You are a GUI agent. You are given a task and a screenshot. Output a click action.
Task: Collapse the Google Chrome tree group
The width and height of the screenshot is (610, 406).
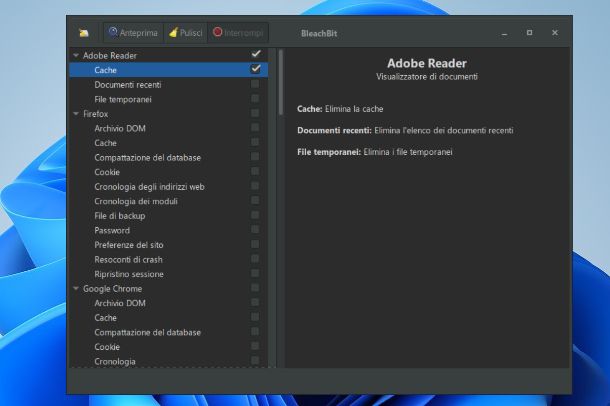[76, 289]
